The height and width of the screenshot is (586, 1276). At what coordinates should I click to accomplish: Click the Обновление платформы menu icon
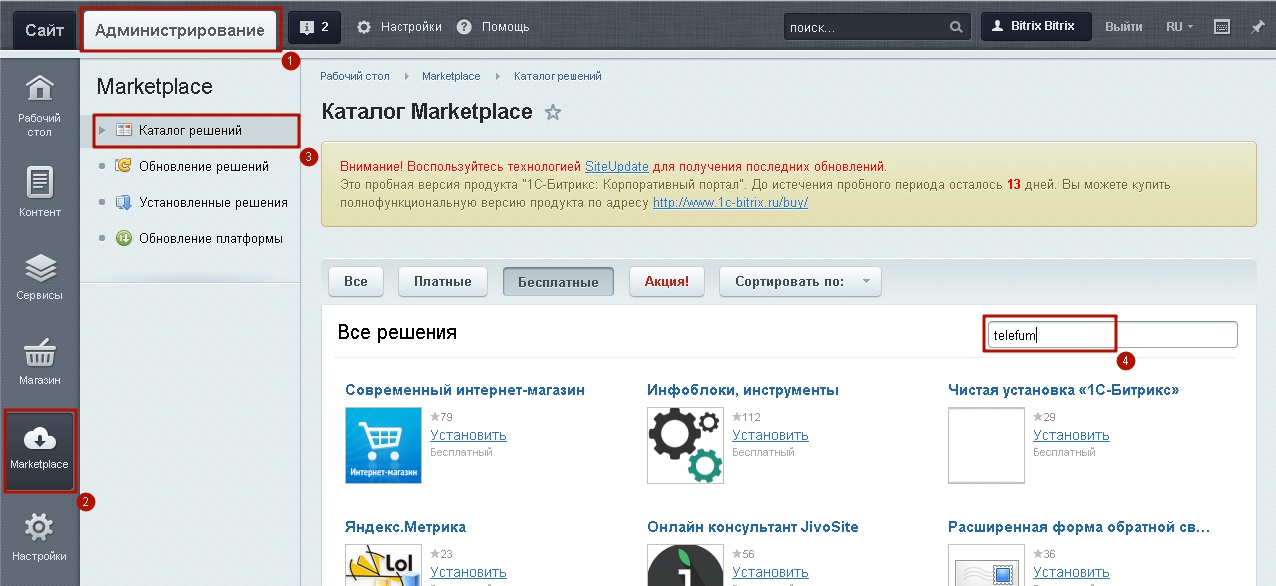[123, 238]
